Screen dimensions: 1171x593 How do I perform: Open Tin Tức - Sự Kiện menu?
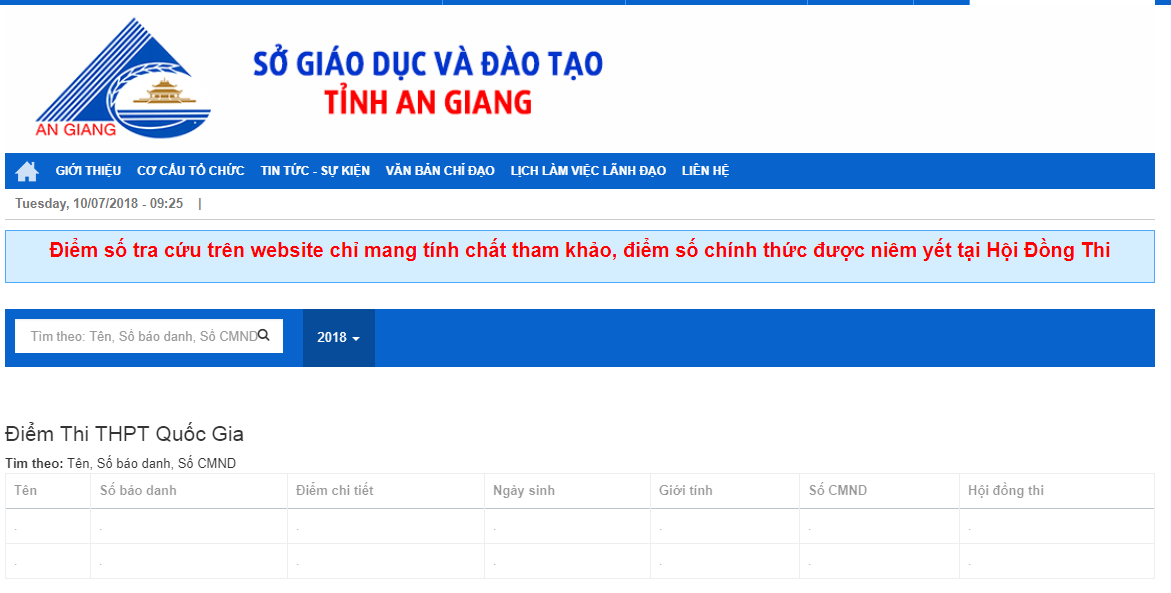[315, 171]
